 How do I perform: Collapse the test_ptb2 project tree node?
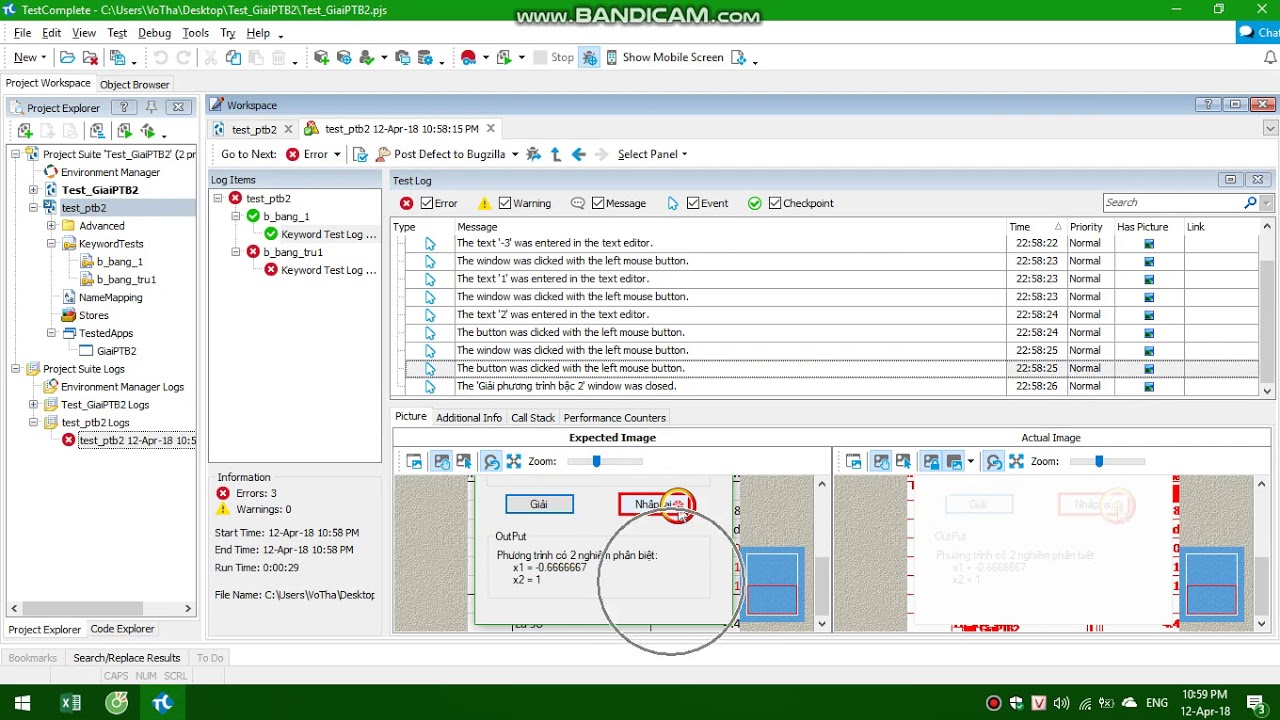pyautogui.click(x=33, y=208)
